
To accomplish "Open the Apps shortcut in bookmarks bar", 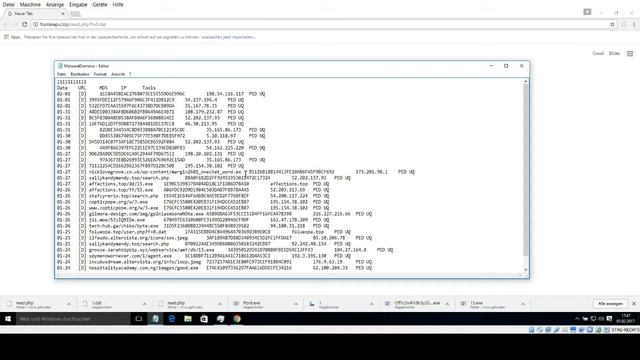I will pos(12,37).
